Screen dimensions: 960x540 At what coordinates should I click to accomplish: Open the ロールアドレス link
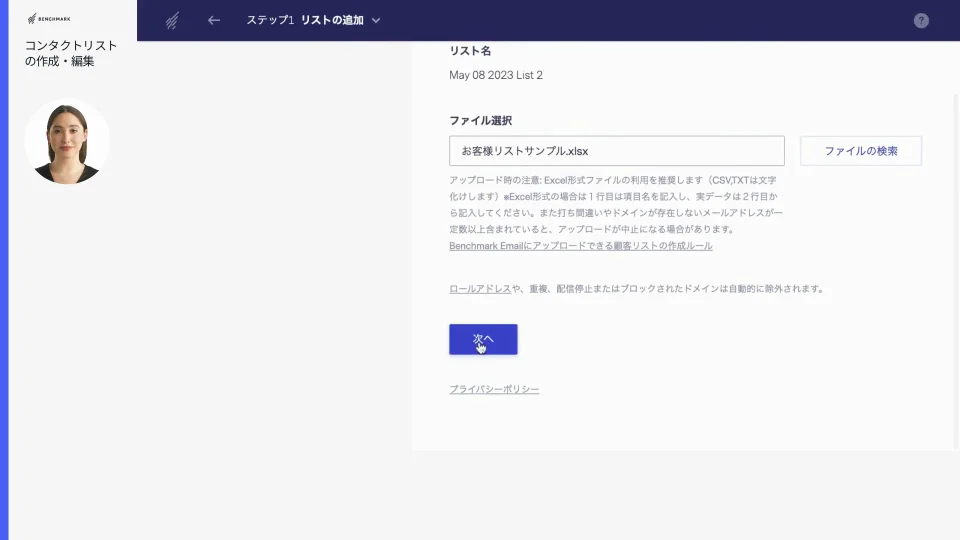[x=480, y=288]
